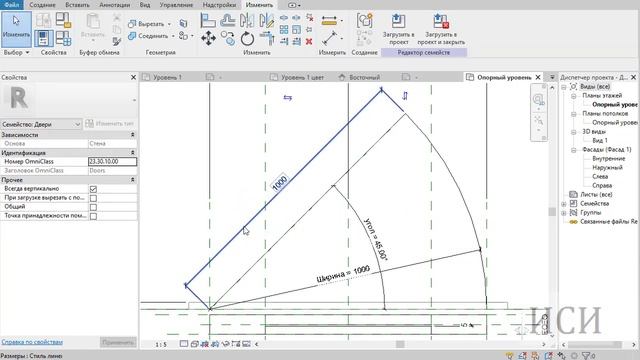The height and width of the screenshot is (360, 640).
Task: Click the Match Type Properties brush icon
Action: 117,41
